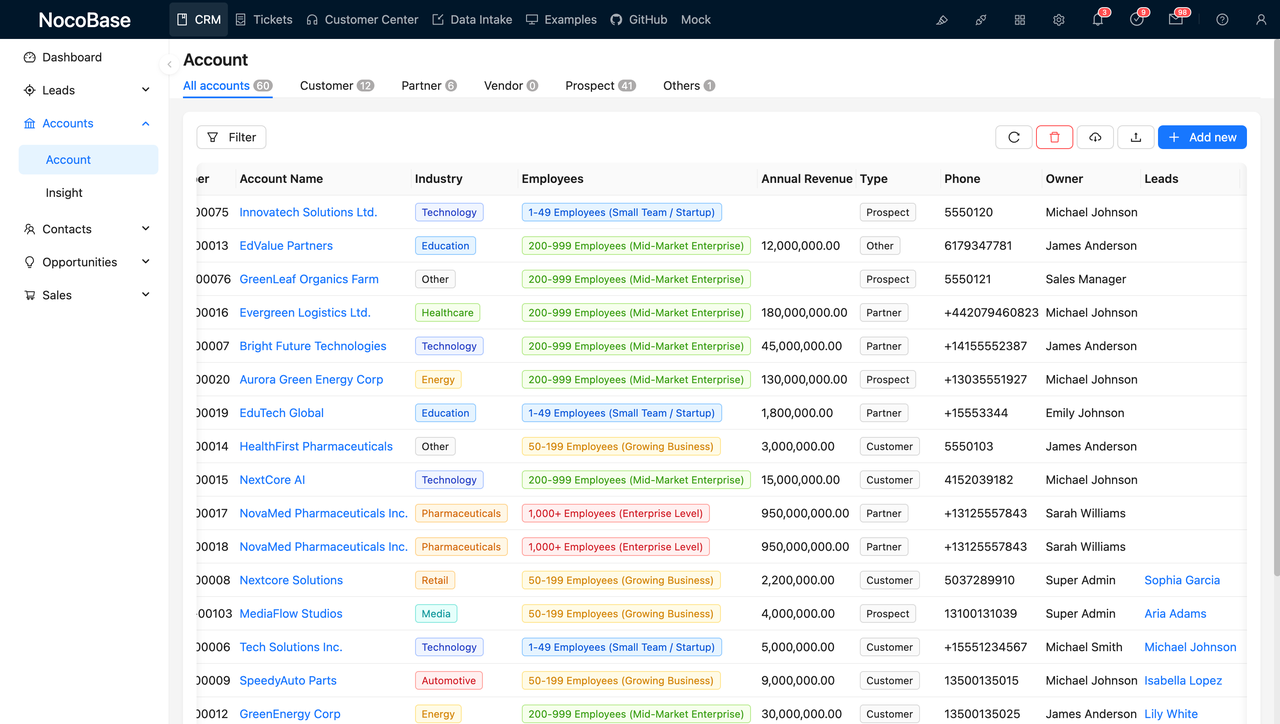Switch to the Prospect tab

pos(590,85)
